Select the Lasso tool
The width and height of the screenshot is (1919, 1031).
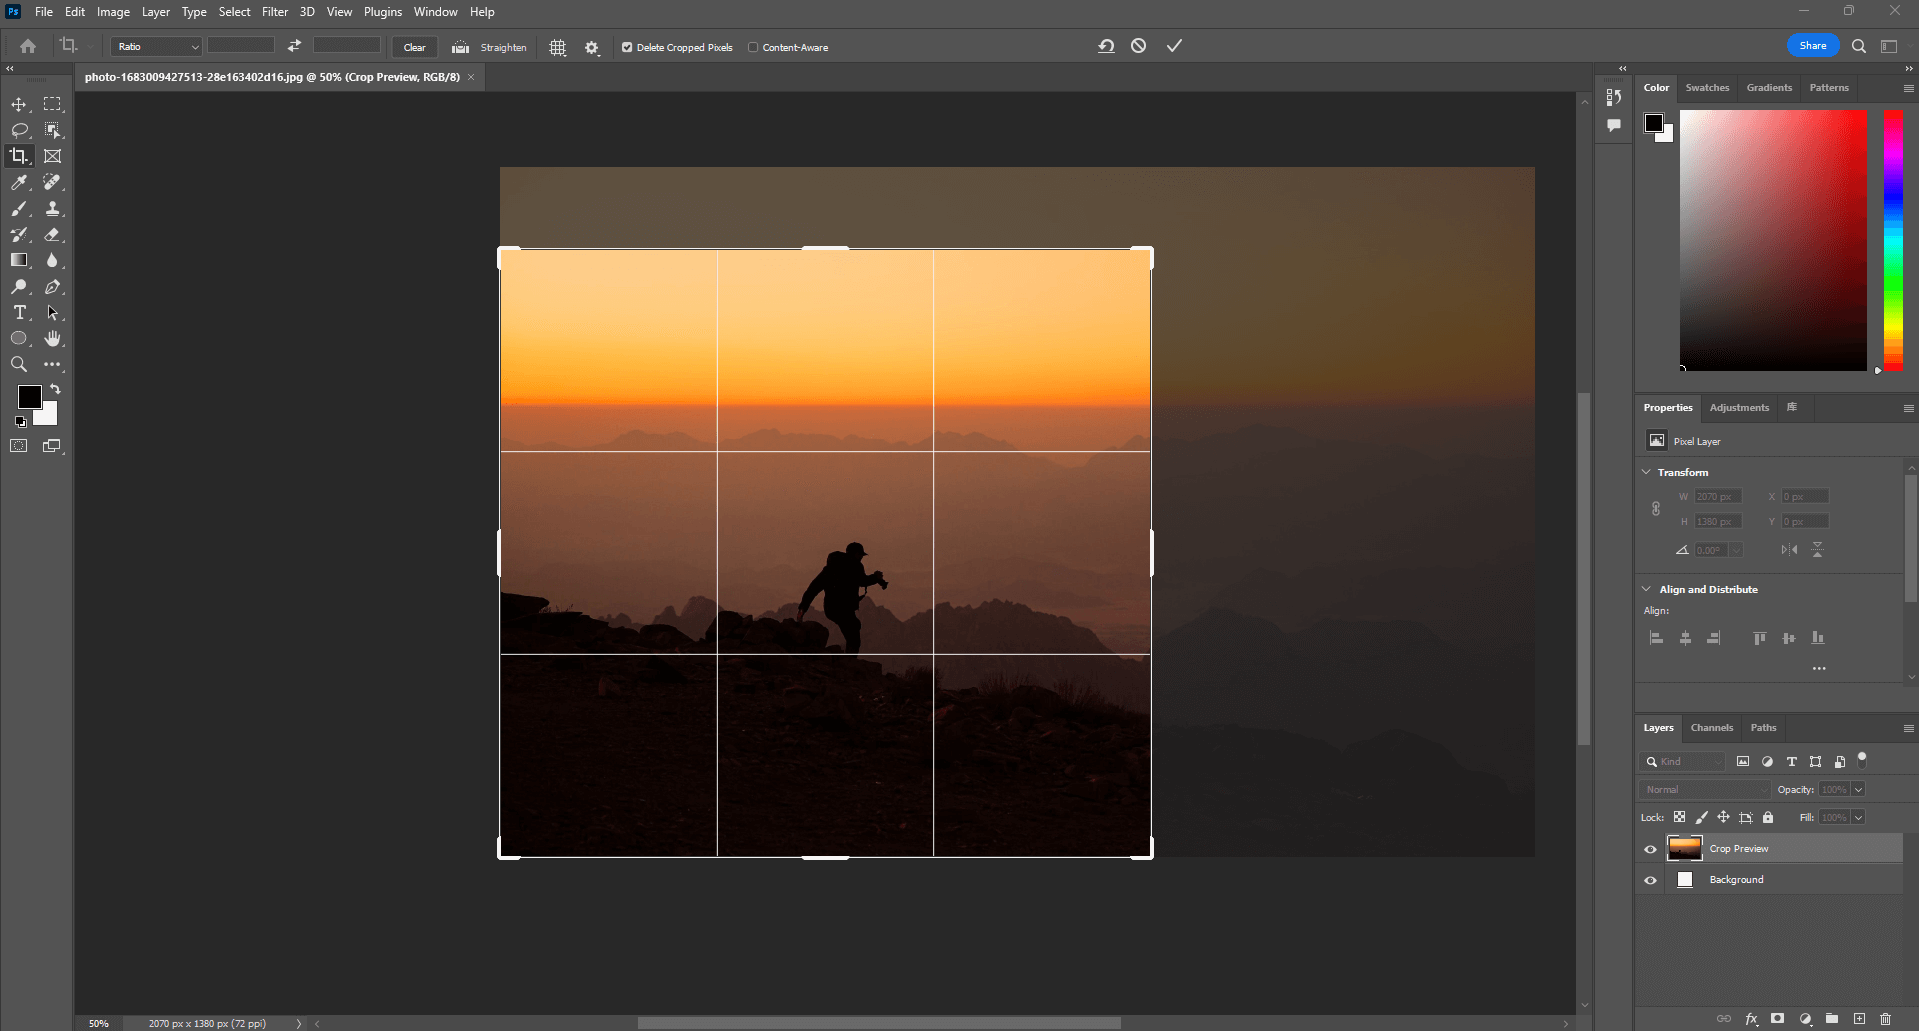[x=19, y=130]
